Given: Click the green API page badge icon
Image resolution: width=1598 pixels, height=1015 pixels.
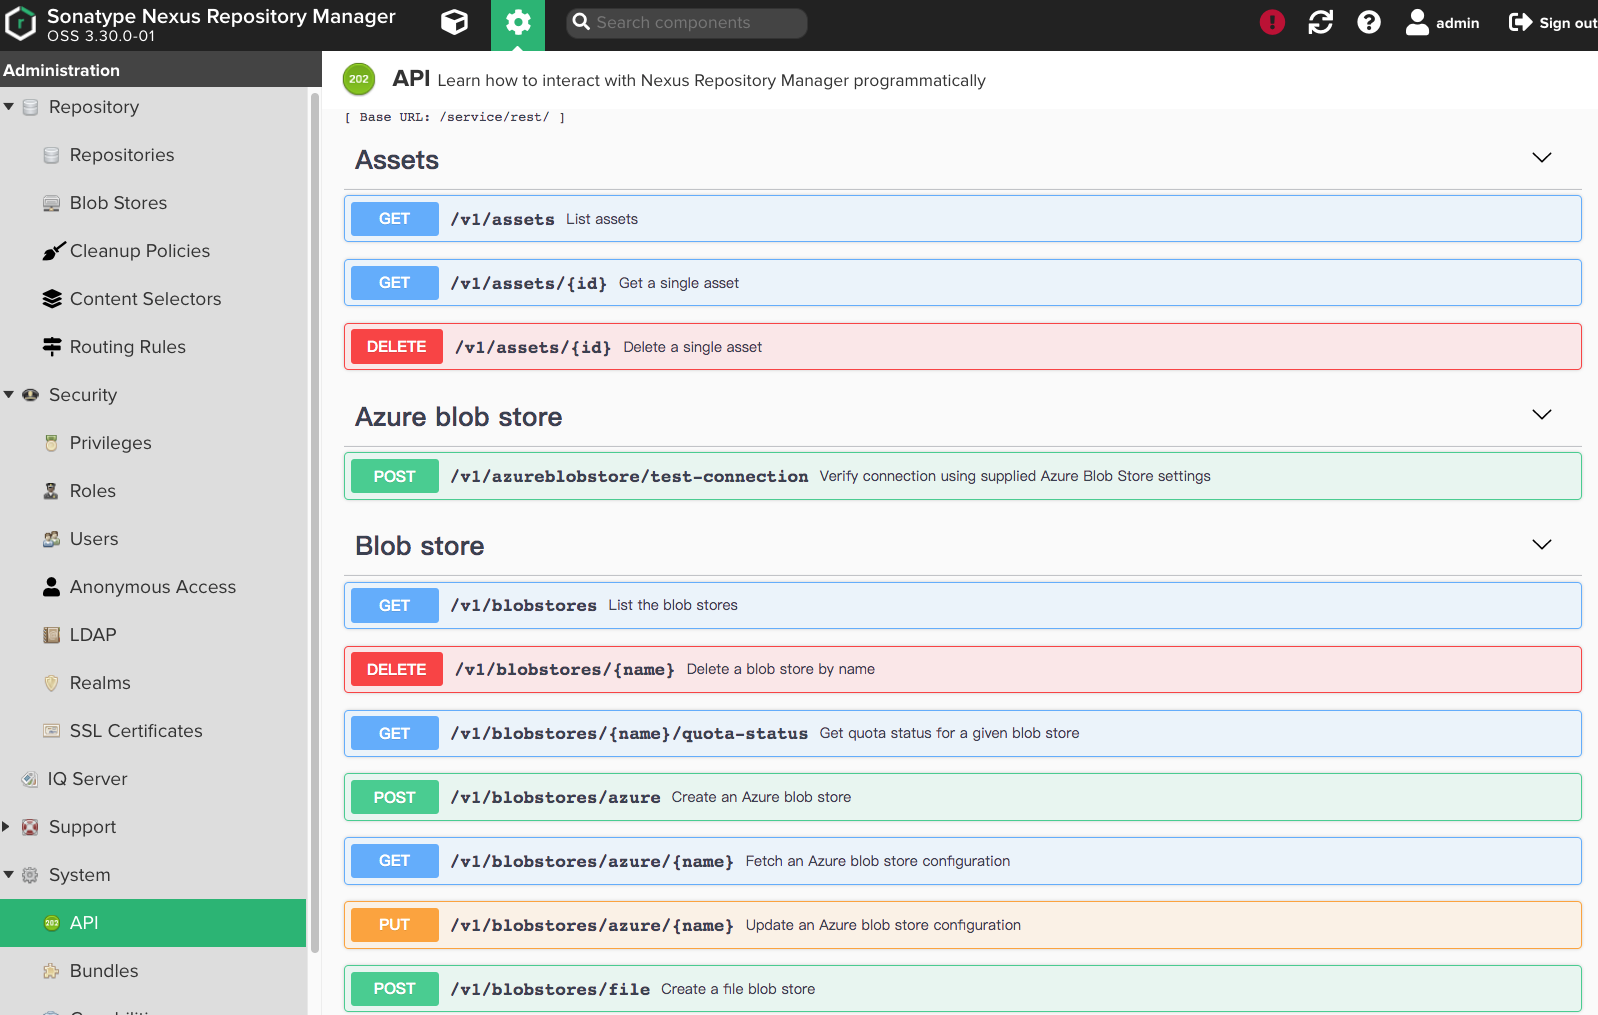Looking at the screenshot, I should point(359,79).
